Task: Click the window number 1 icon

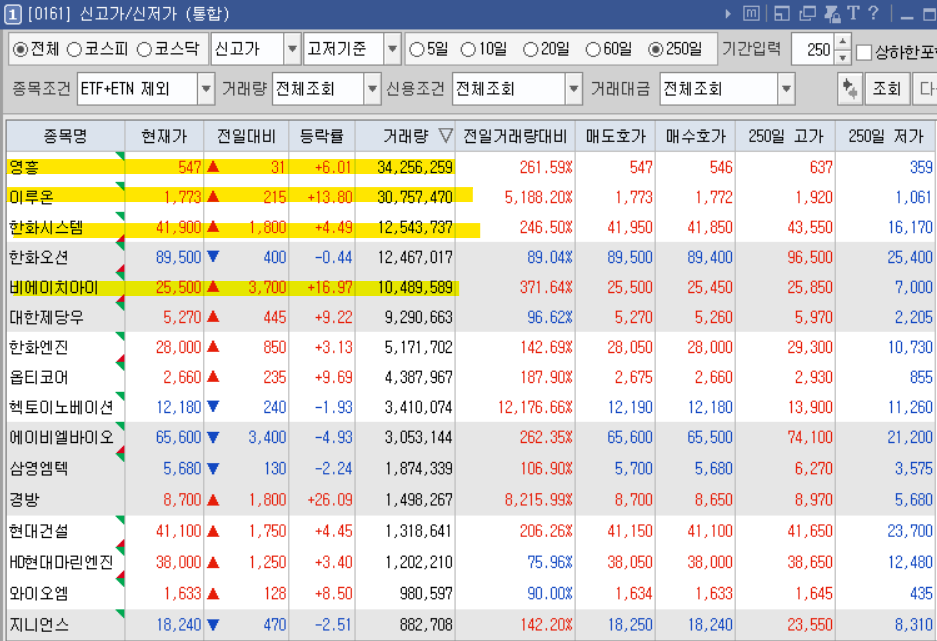Action: pos(13,14)
